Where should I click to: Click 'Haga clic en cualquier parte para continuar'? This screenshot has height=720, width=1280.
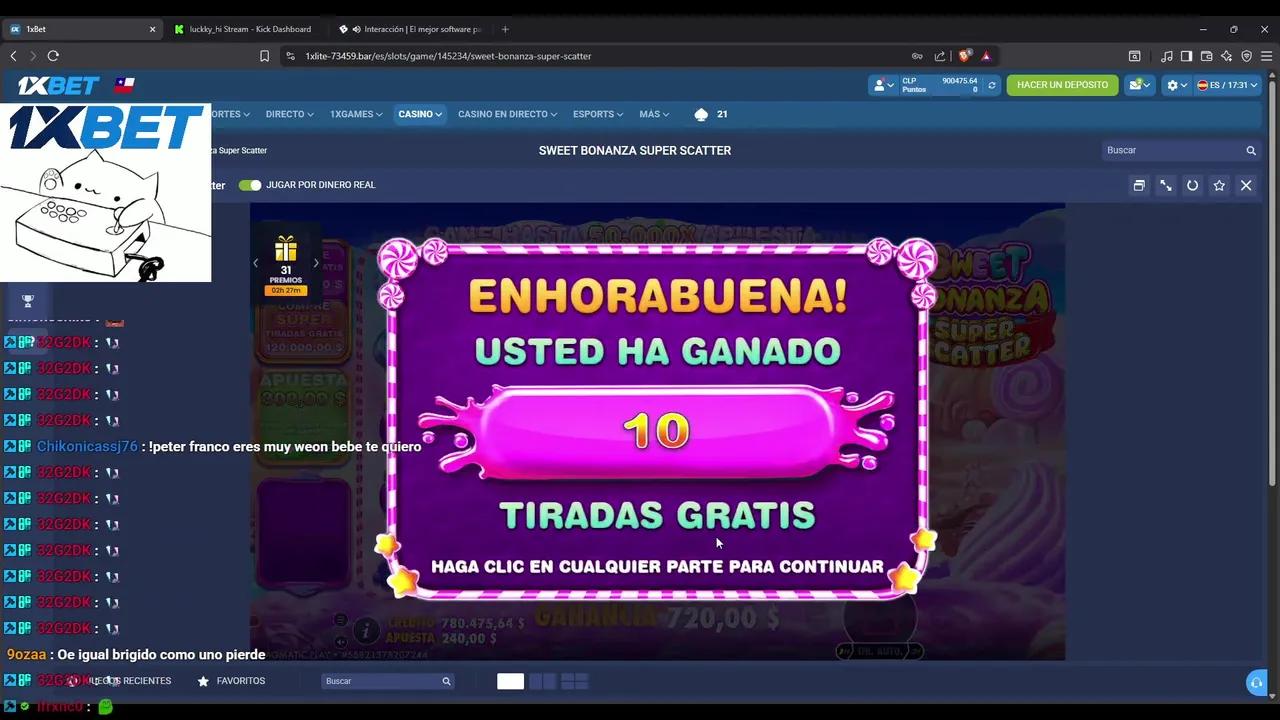[x=657, y=566]
